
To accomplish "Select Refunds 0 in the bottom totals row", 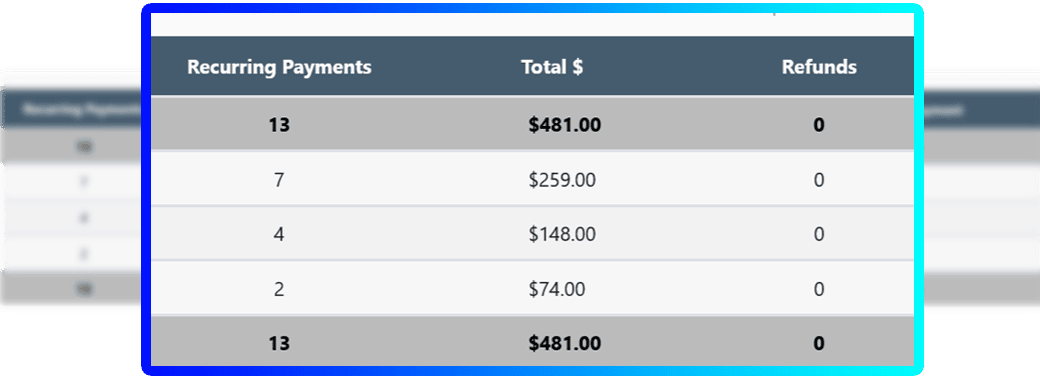I will pyautogui.click(x=819, y=344).
